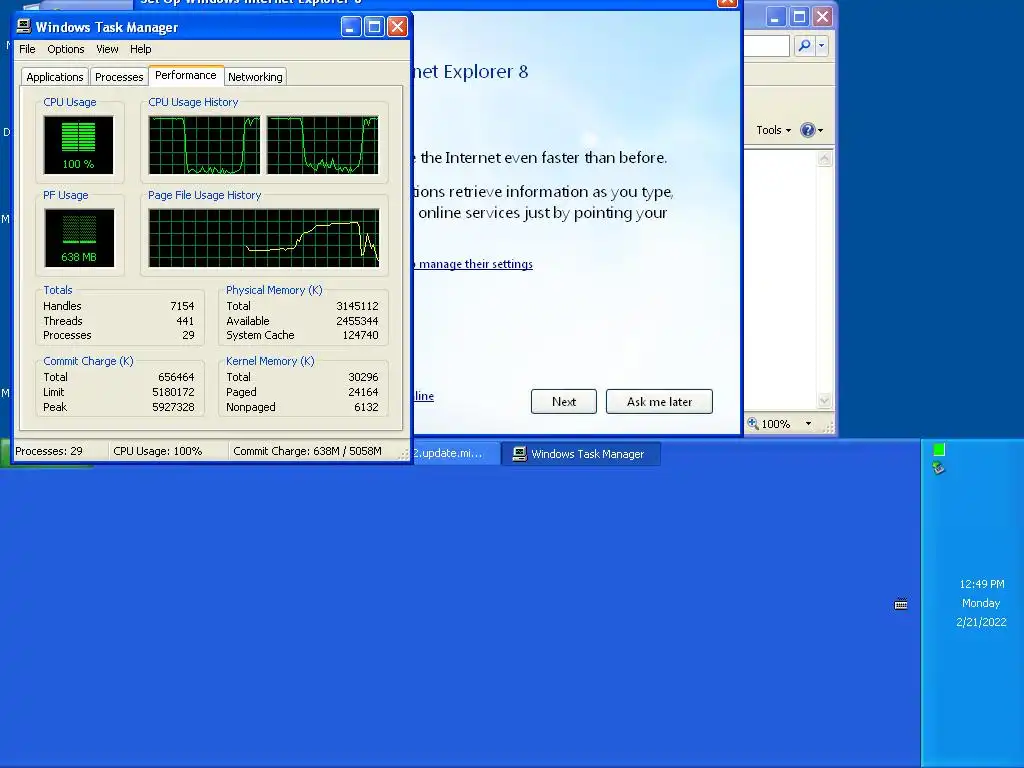Click Kernel Memory Total value 30296
Screen dimensions: 1024x768
(363, 377)
